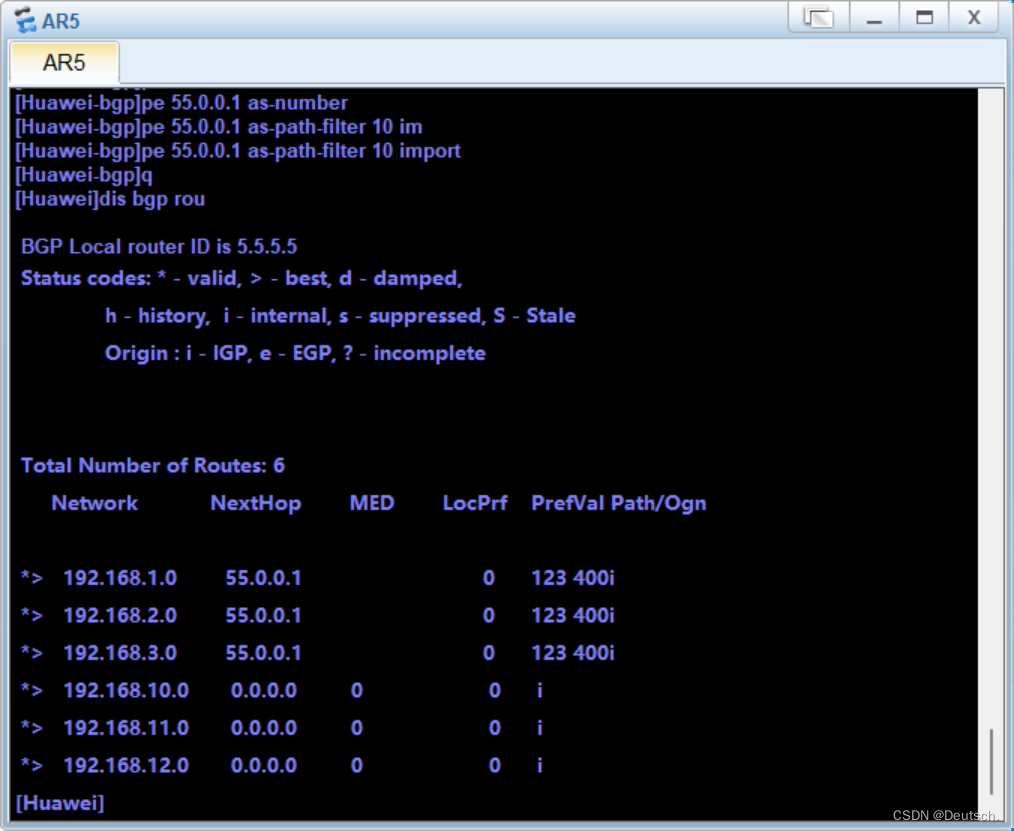Click the as-path-filter 10 import command line
The image size is (1014, 831).
(238, 151)
